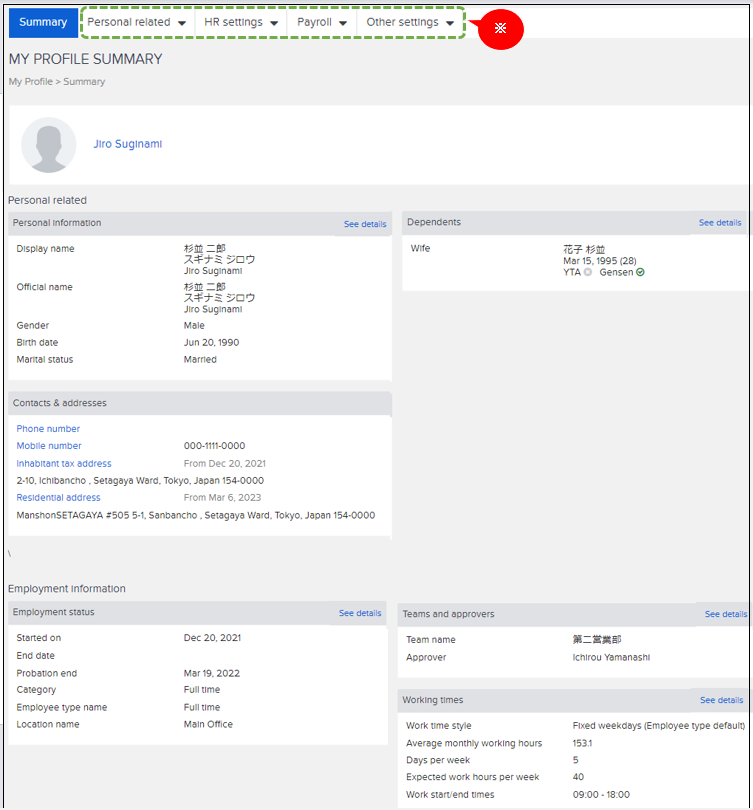The image size is (753, 810).
Task: Click the Jiro Suginami name link
Action: (x=127, y=143)
